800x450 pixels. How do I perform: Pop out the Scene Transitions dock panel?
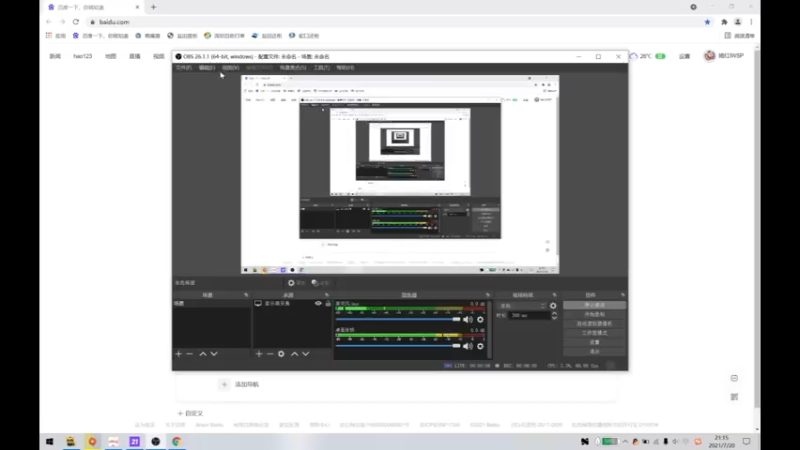click(555, 295)
